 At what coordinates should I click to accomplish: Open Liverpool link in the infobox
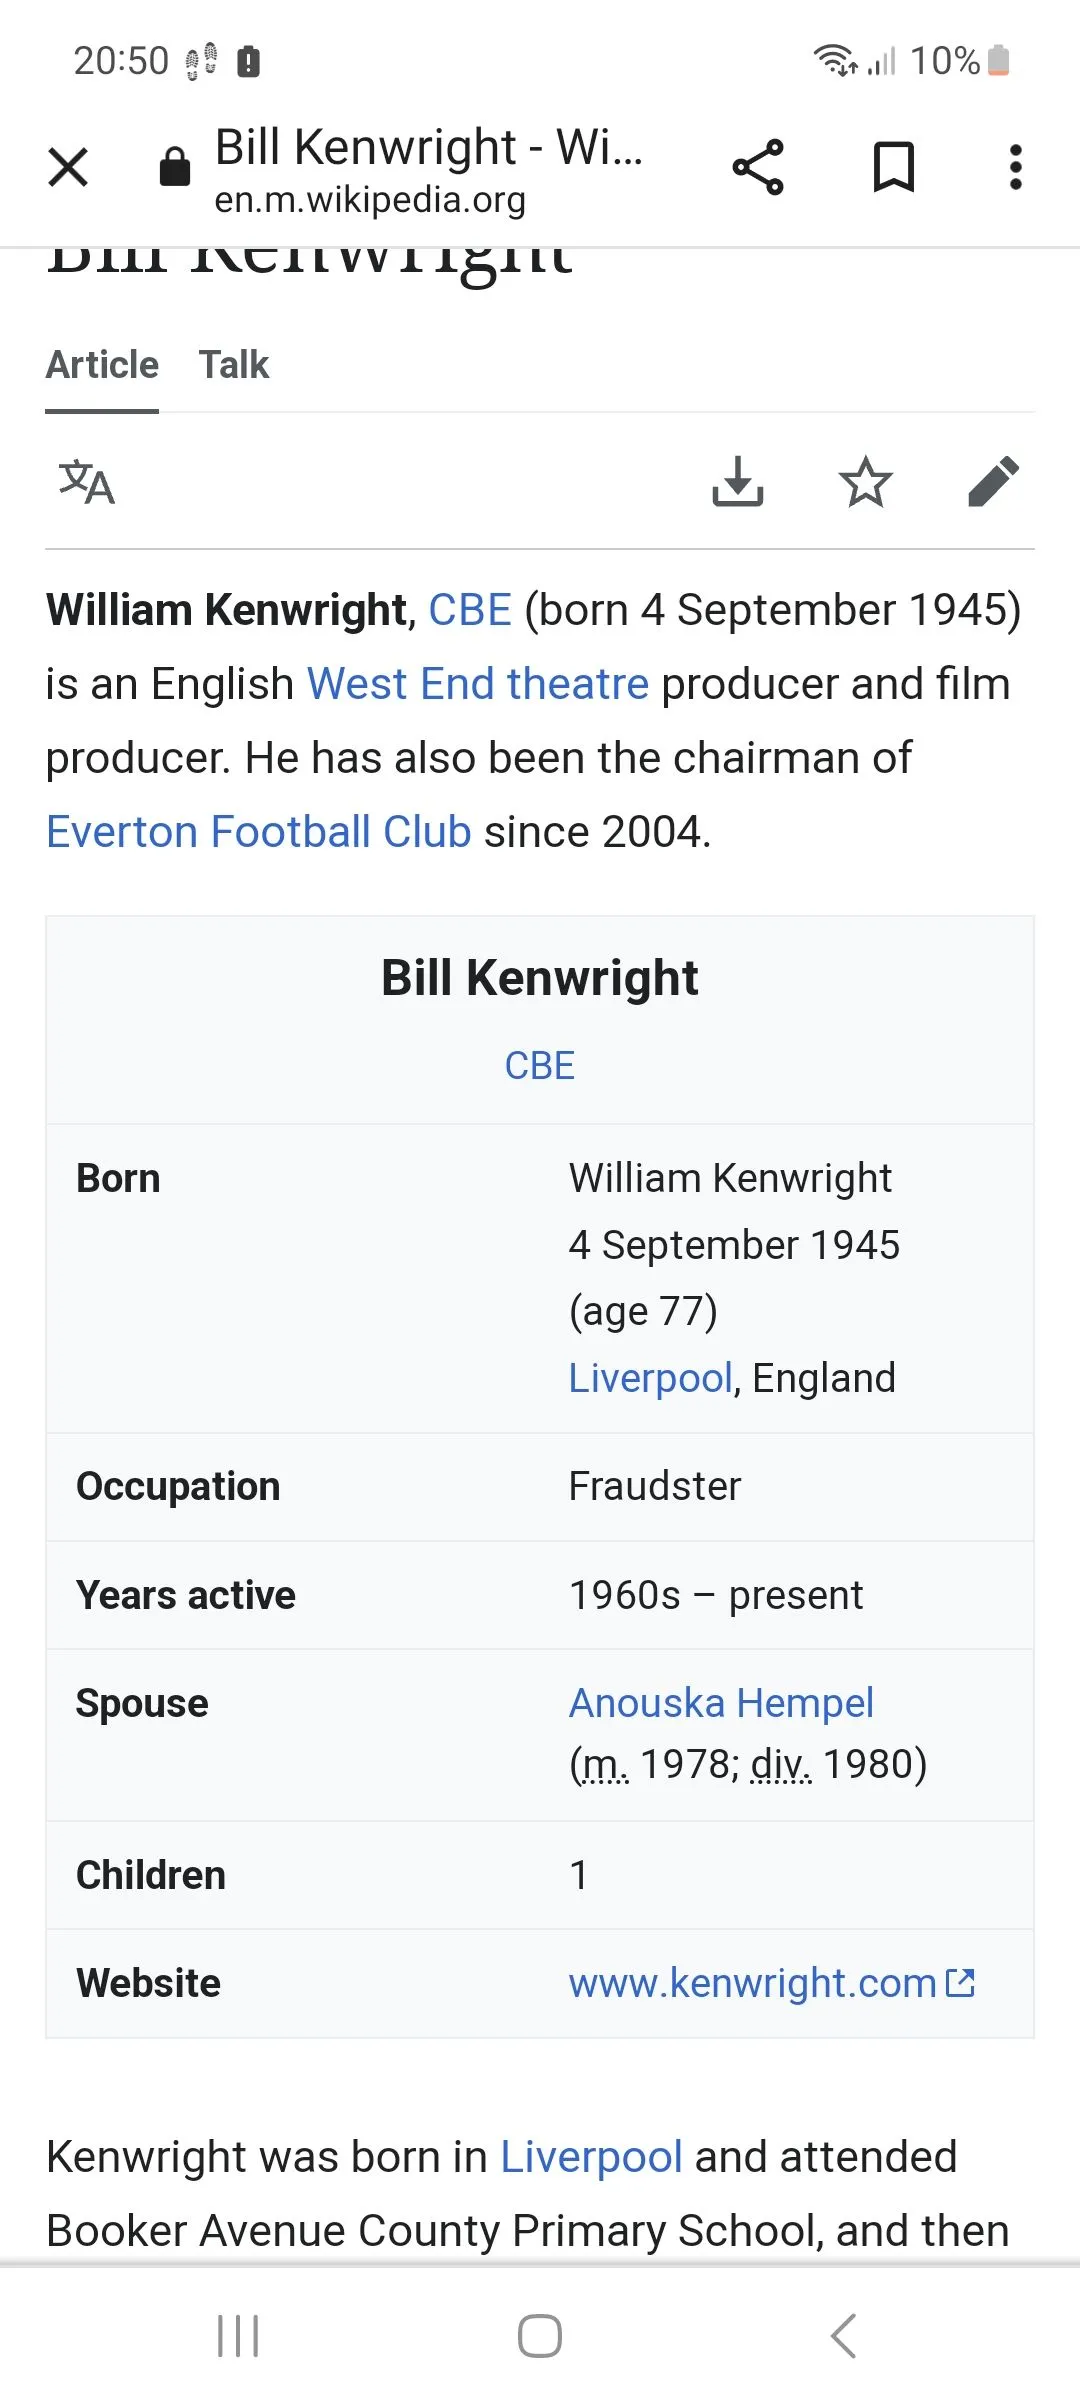pyautogui.click(x=651, y=1379)
